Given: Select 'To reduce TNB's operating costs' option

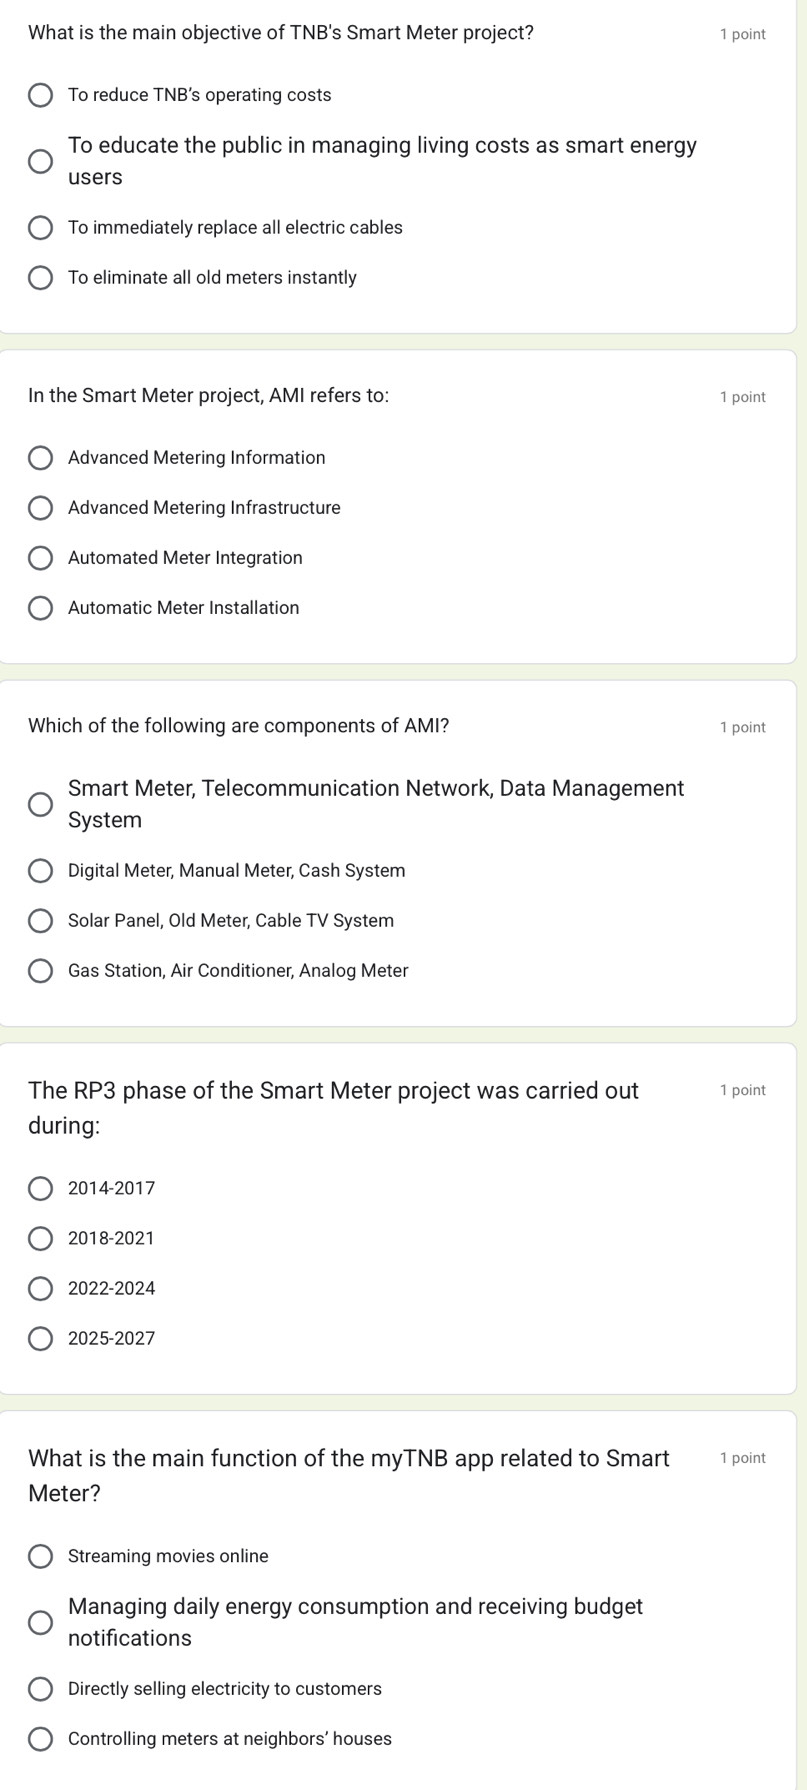Looking at the screenshot, I should [40, 96].
